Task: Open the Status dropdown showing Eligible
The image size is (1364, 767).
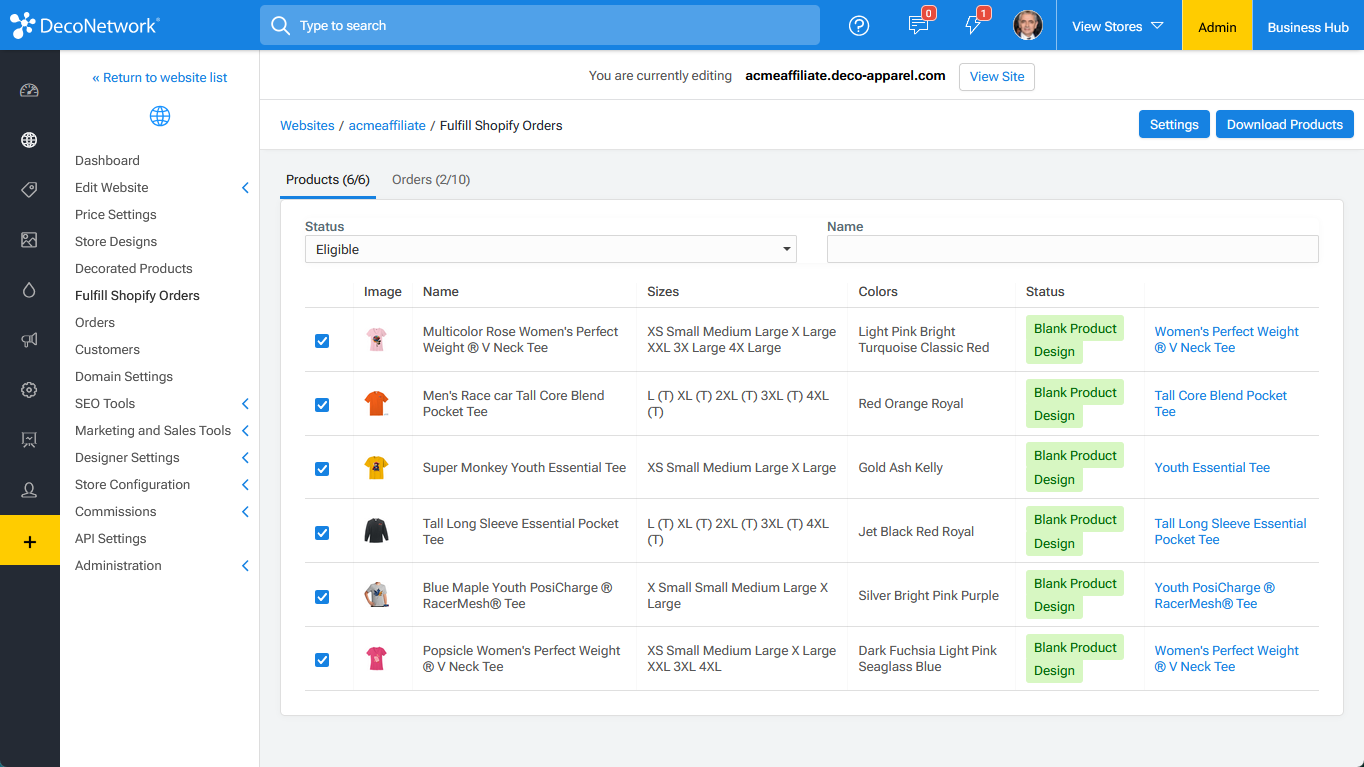Action: click(x=550, y=248)
